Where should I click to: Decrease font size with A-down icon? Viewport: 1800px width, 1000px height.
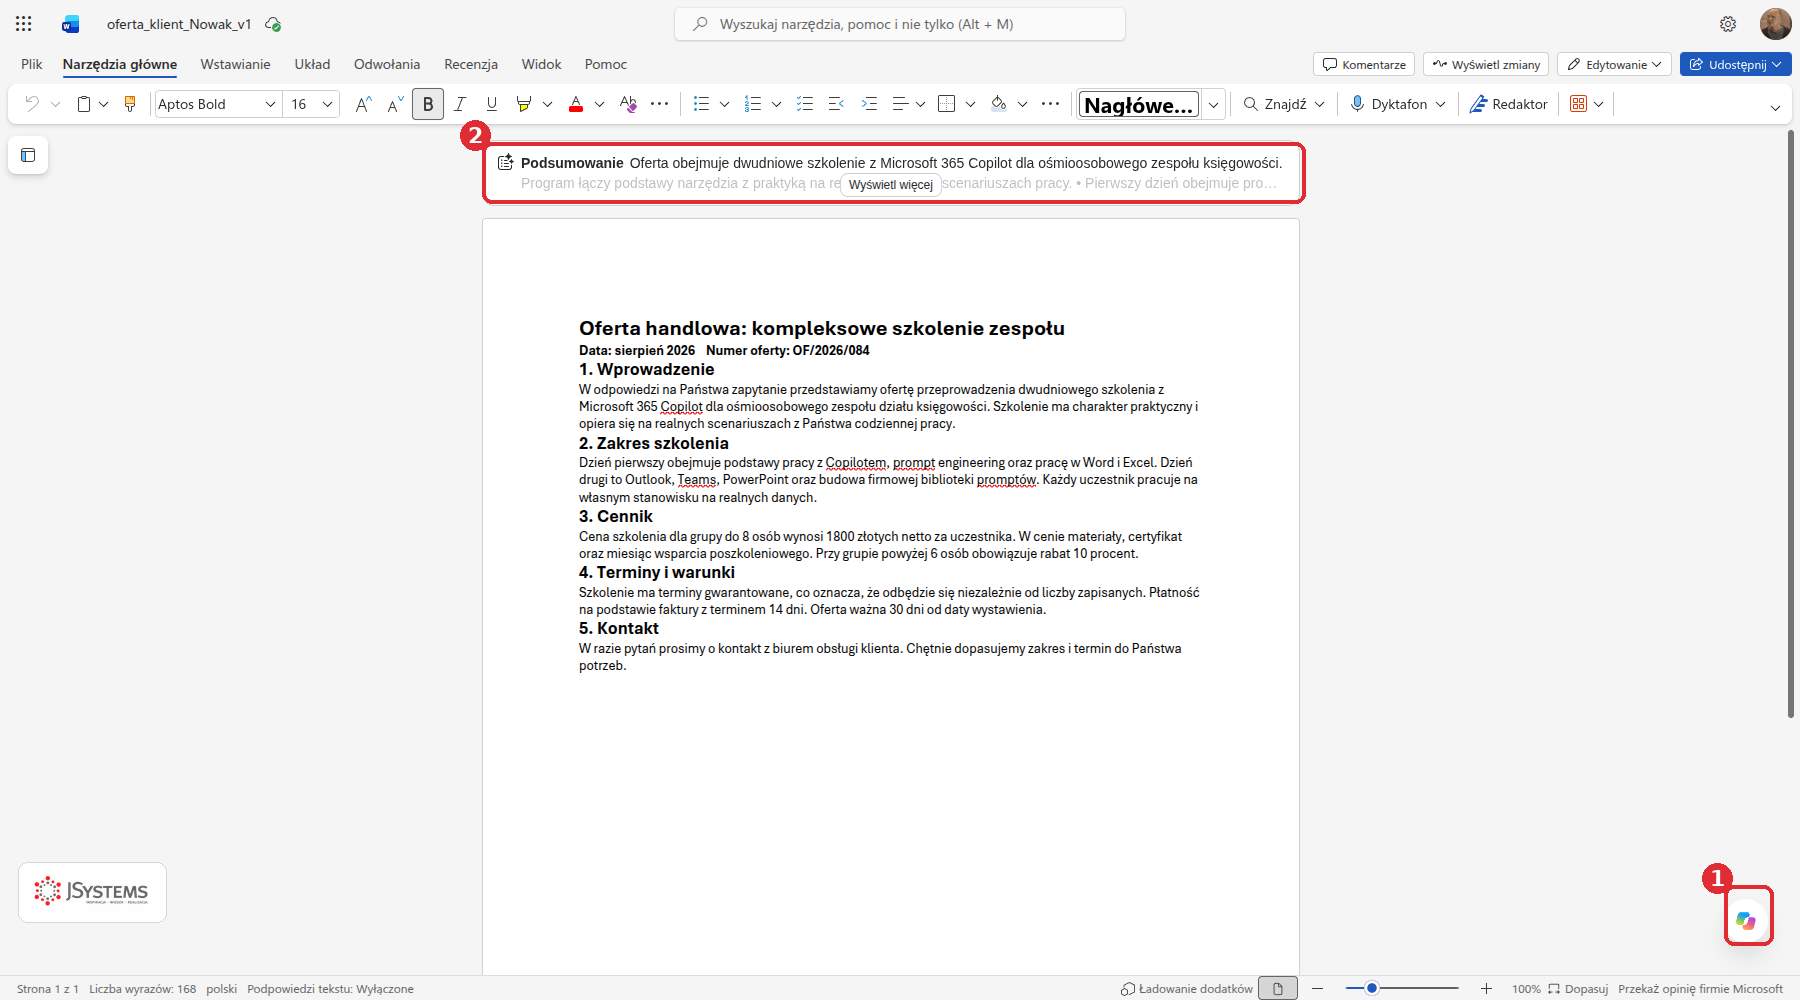pos(396,104)
